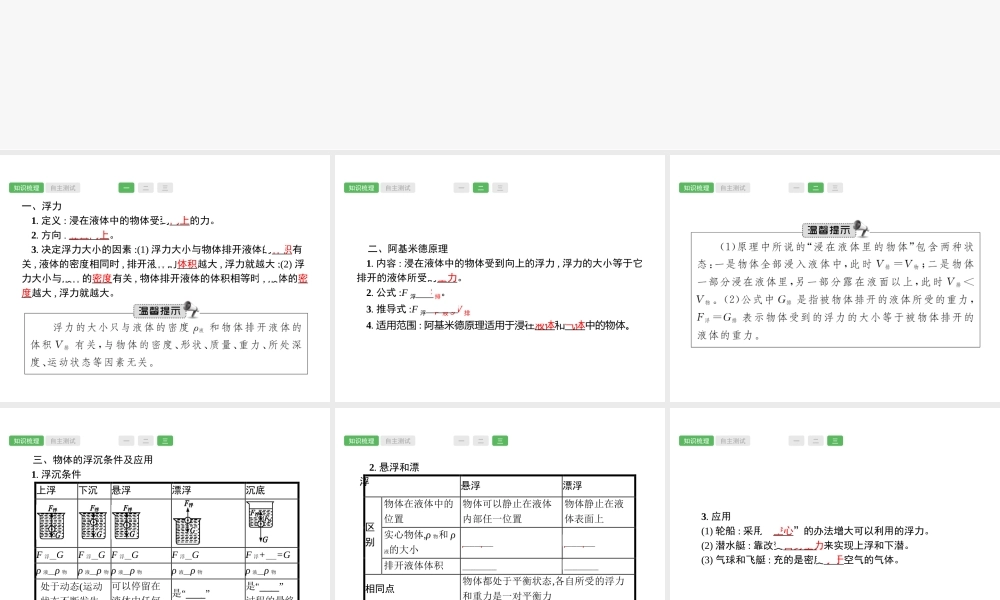Screen dimensions: 1000x600
Task: Open 自主测试 tab on the top-right tip slide
Action: 733,188
